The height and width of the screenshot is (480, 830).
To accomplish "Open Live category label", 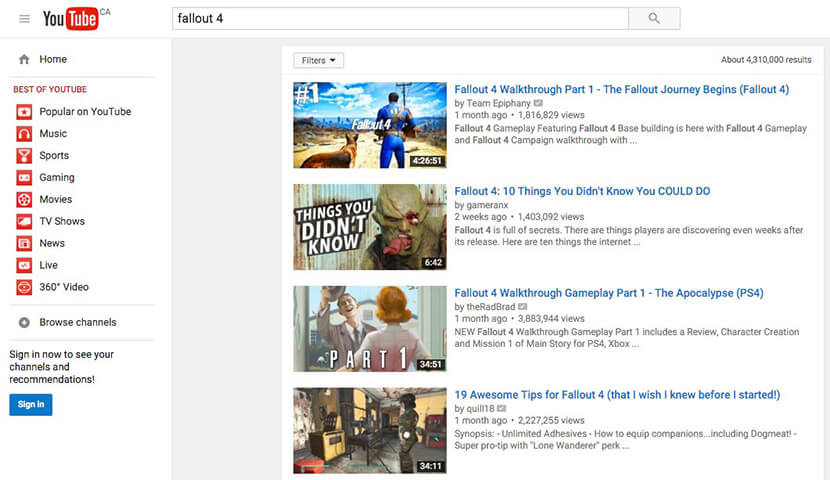I will click(x=48, y=265).
